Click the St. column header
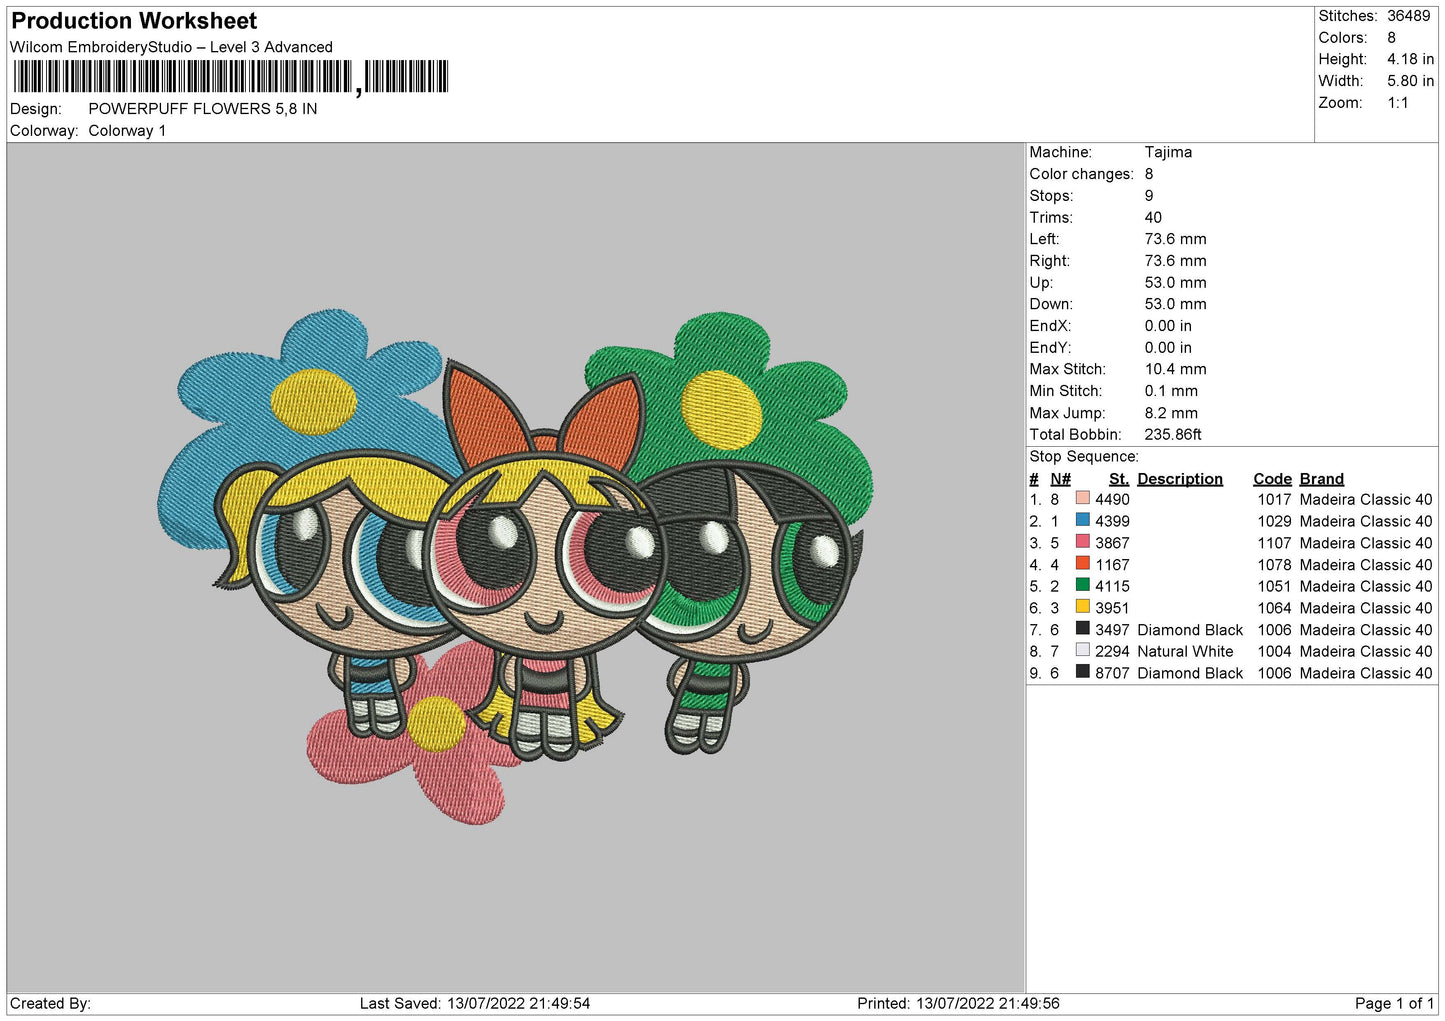 click(x=1118, y=479)
